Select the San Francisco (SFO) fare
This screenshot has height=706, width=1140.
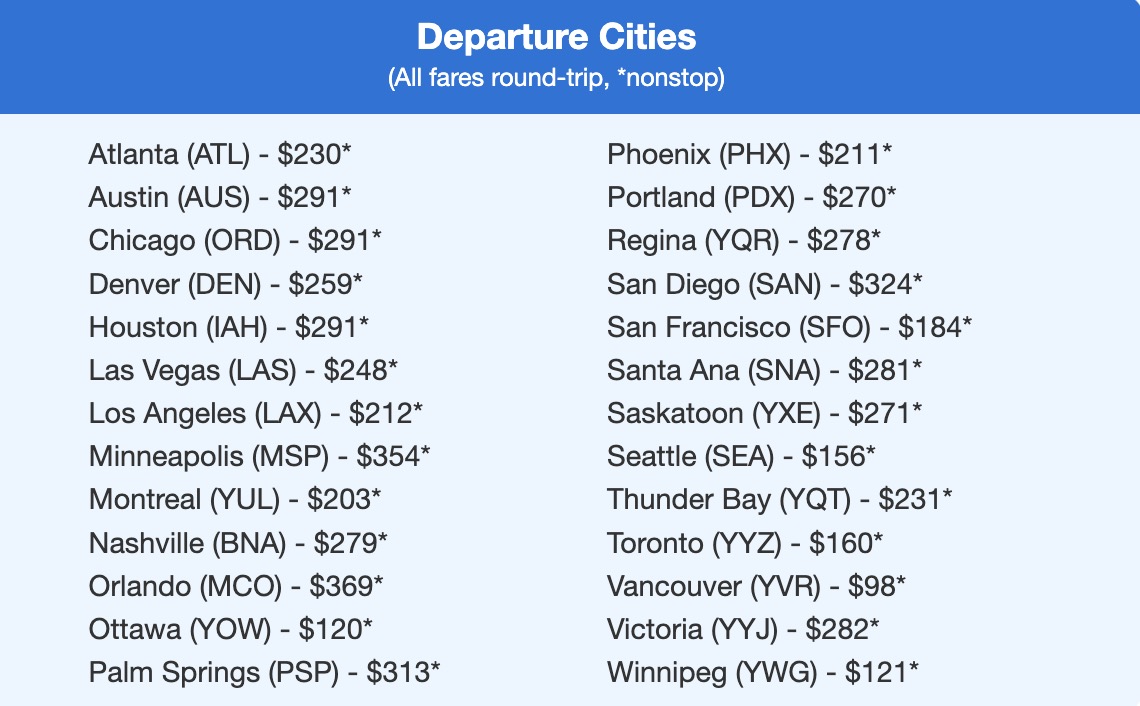click(x=789, y=327)
